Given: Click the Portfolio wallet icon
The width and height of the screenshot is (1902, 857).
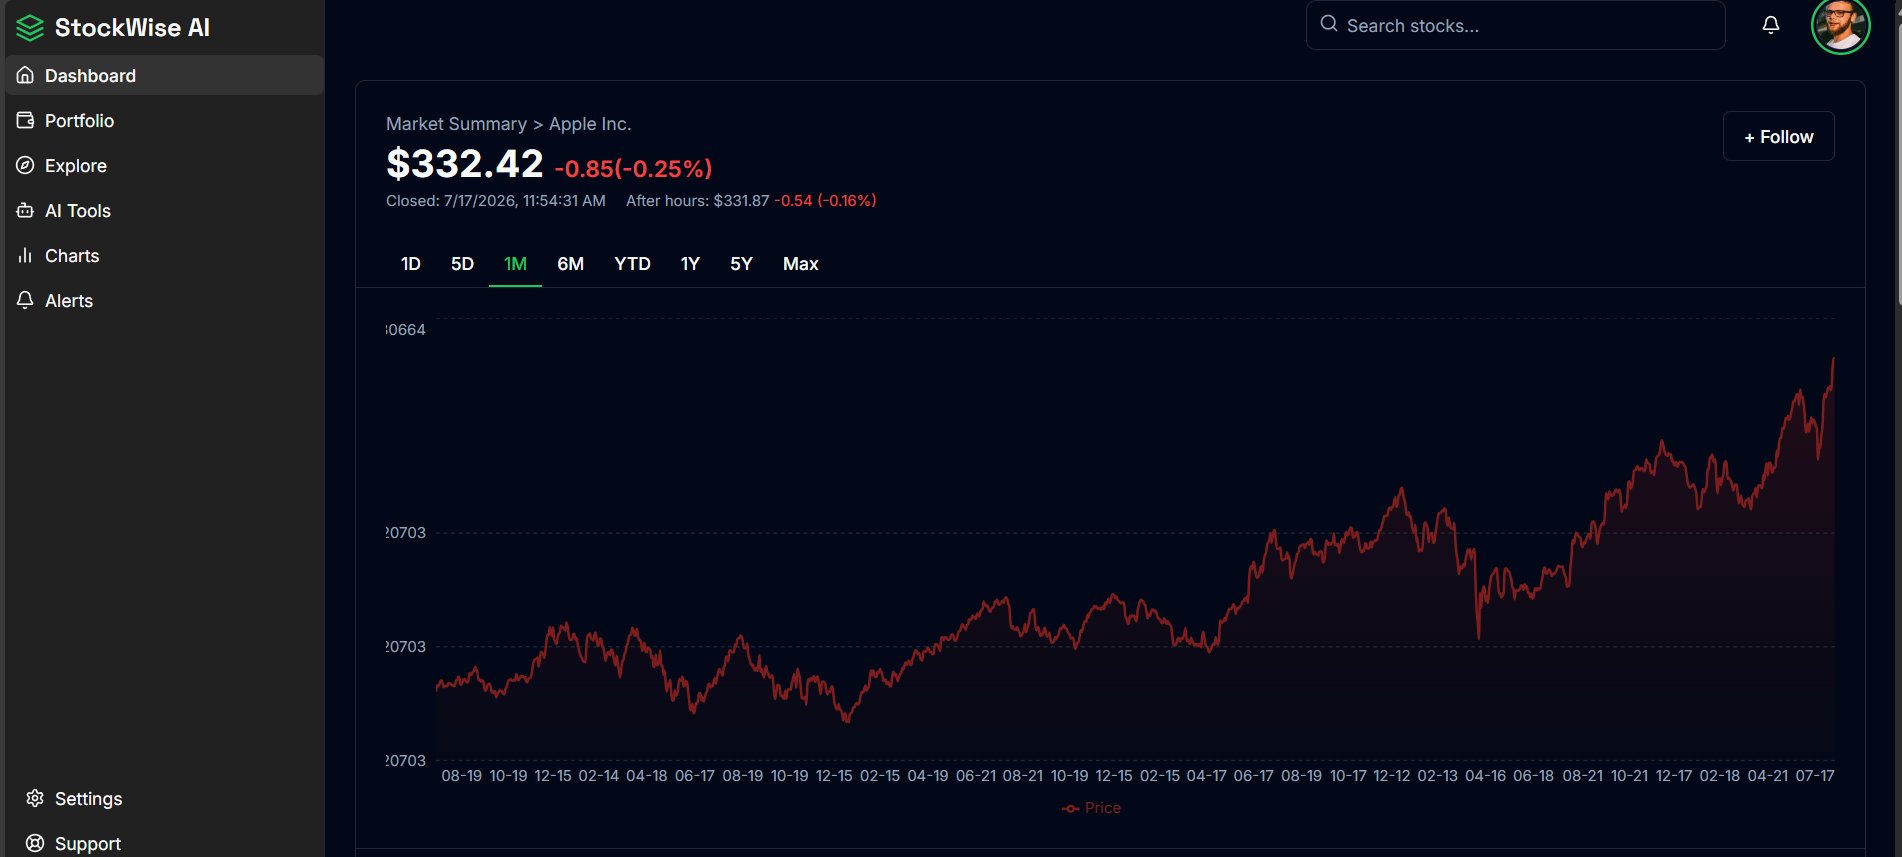Looking at the screenshot, I should click(x=26, y=120).
